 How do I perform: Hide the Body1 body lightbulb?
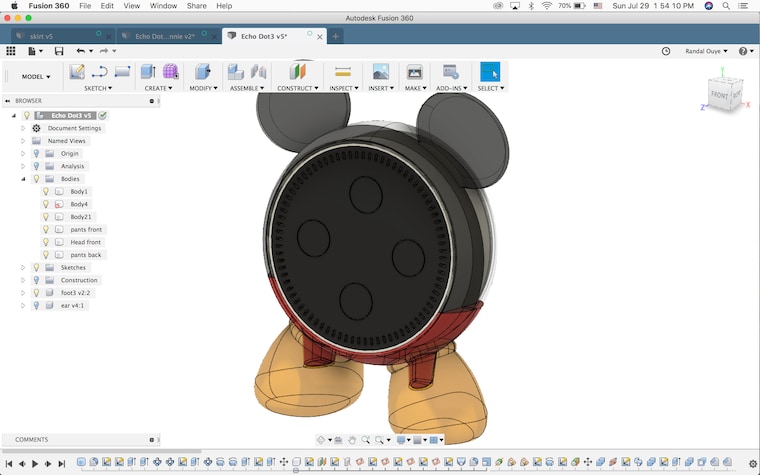tap(46, 191)
